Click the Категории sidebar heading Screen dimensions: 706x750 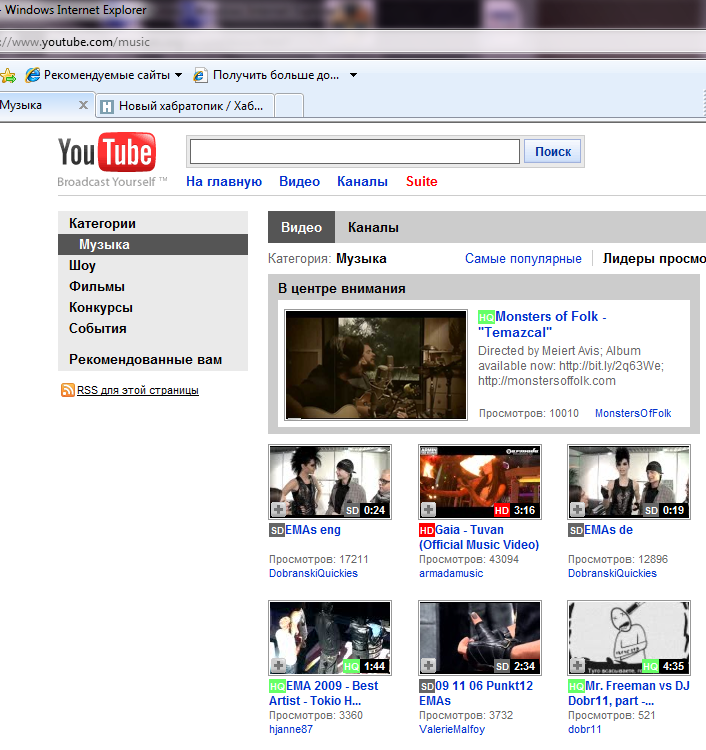pyautogui.click(x=102, y=223)
